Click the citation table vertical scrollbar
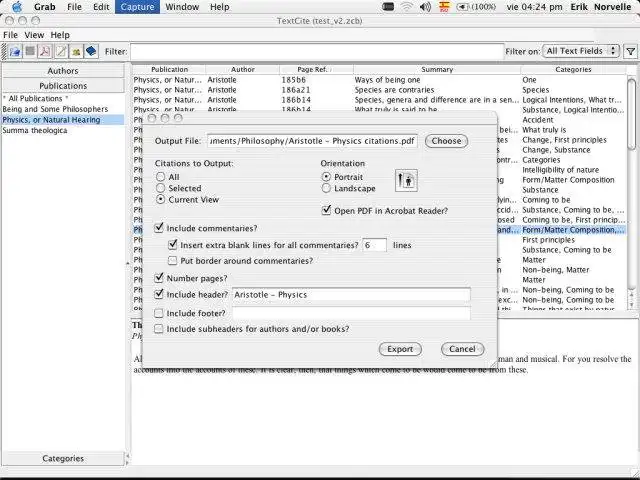 pyautogui.click(x=631, y=114)
